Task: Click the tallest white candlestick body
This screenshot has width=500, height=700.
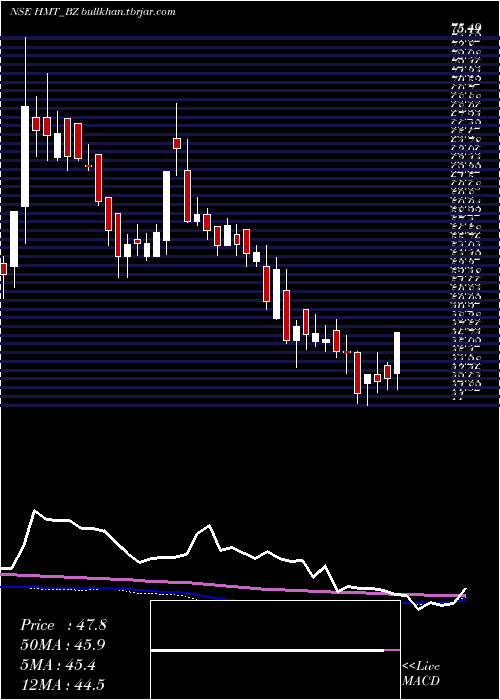Action: [25, 156]
